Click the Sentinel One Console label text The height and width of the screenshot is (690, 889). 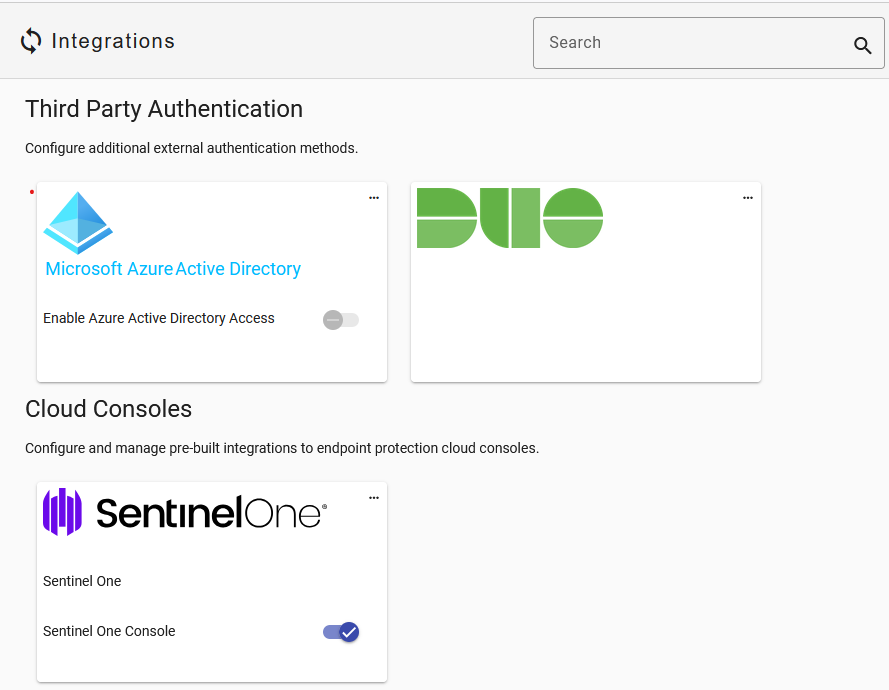click(109, 631)
